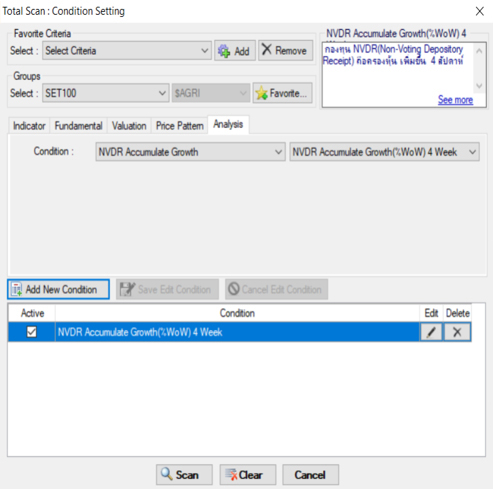Switch to the Indicator tab

(x=29, y=126)
